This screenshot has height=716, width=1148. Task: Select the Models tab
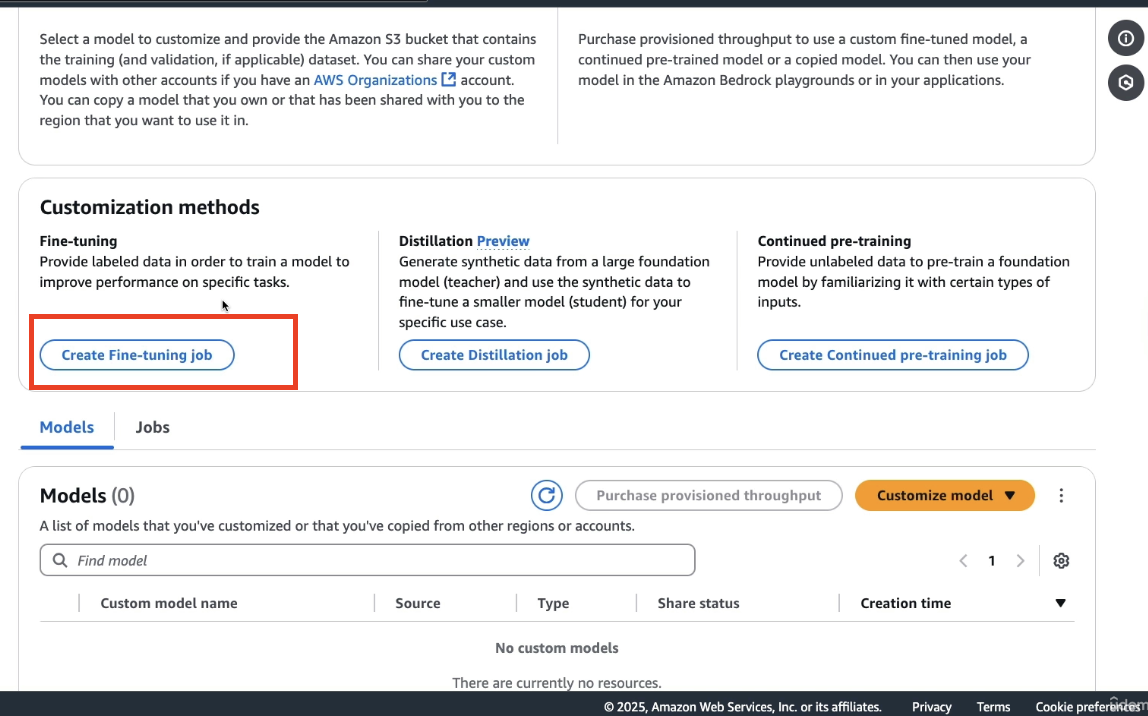(x=67, y=428)
